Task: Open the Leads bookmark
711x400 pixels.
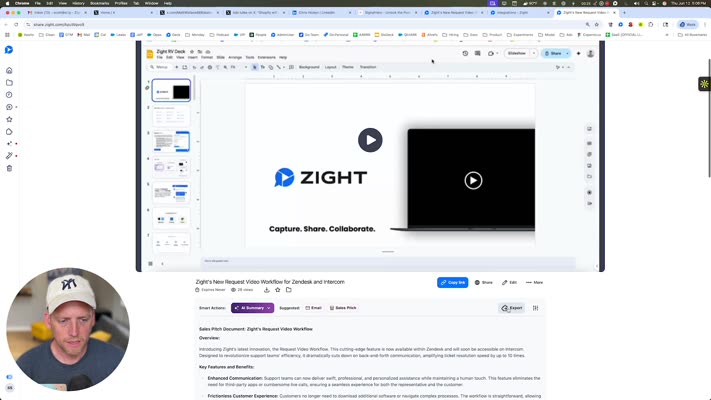Action: 117,34
